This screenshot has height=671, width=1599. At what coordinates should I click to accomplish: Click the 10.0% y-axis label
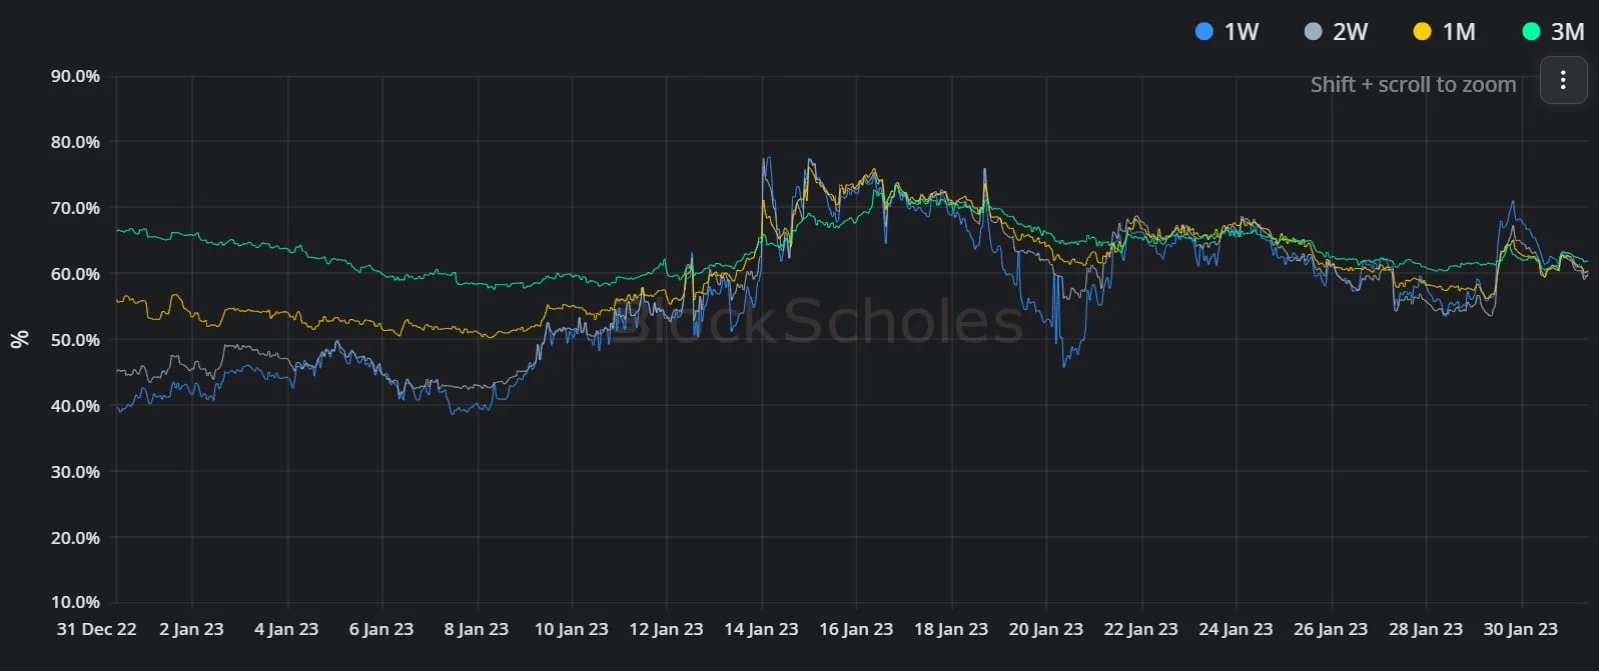click(x=76, y=602)
